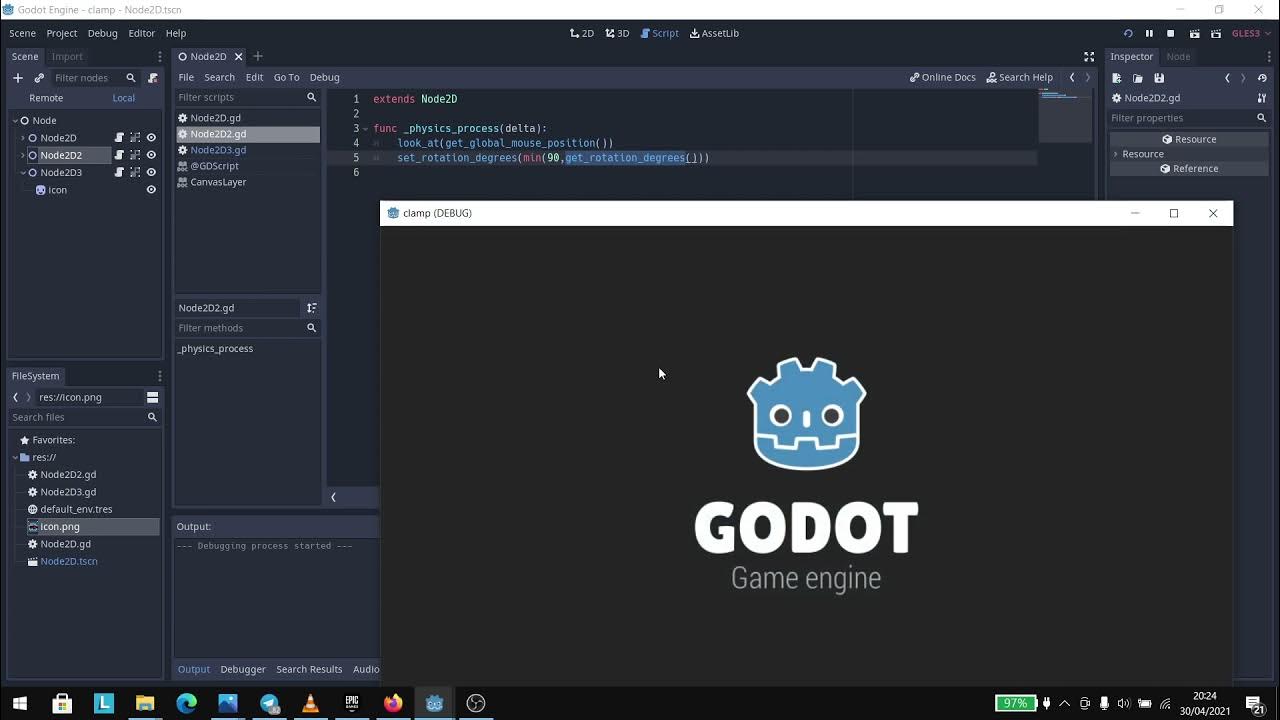Screen dimensions: 1280x720
Task: Open Inspector object history clock icon
Action: click(x=1262, y=77)
